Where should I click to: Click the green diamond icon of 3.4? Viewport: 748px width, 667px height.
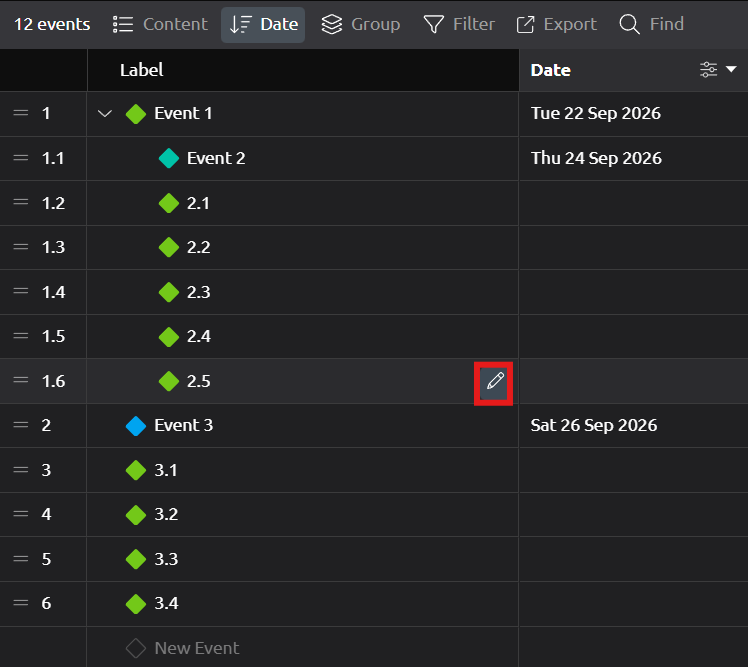pyautogui.click(x=136, y=604)
